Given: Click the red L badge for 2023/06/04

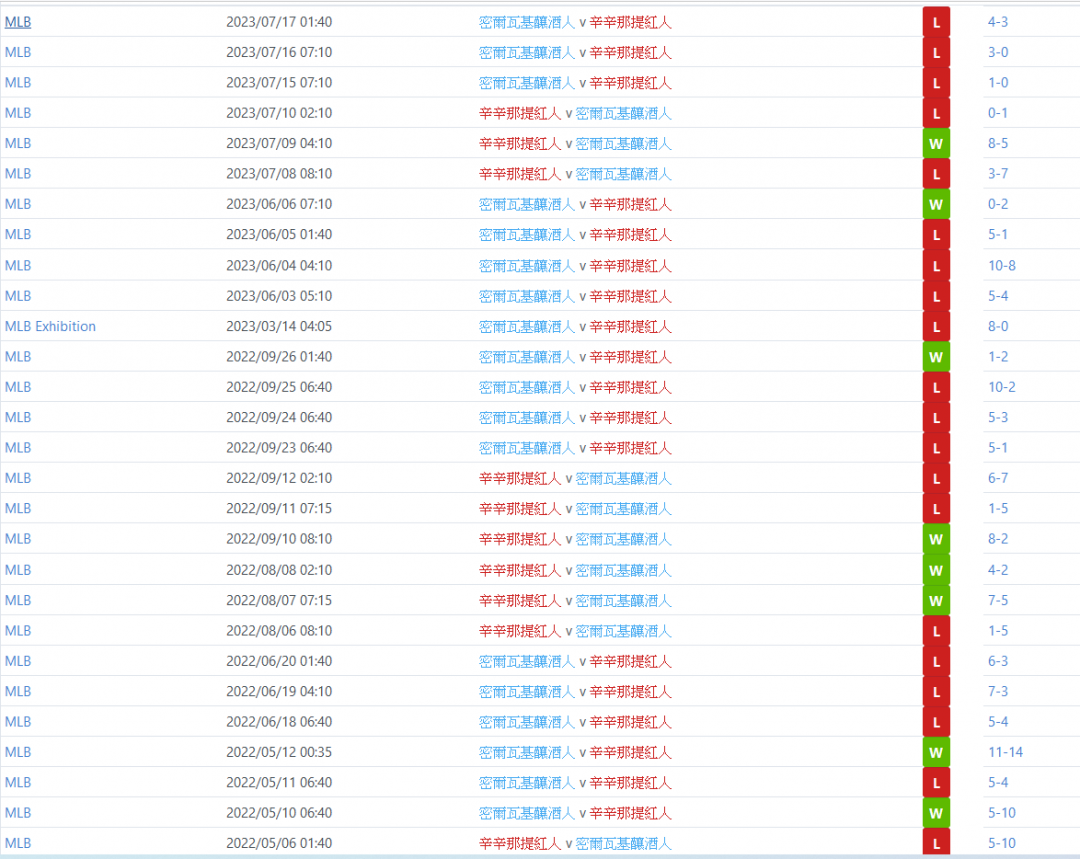Looking at the screenshot, I should (936, 266).
